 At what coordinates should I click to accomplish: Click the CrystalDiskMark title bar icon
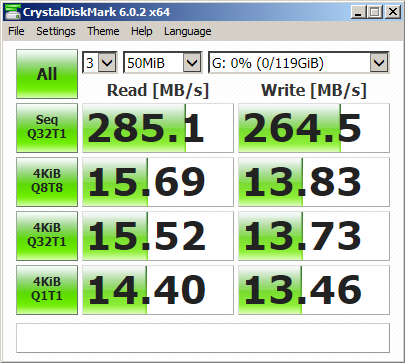[x=12, y=12]
